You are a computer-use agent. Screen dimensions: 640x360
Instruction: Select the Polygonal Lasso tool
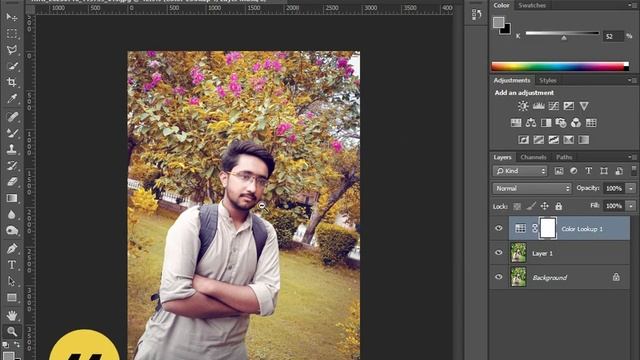click(x=12, y=50)
